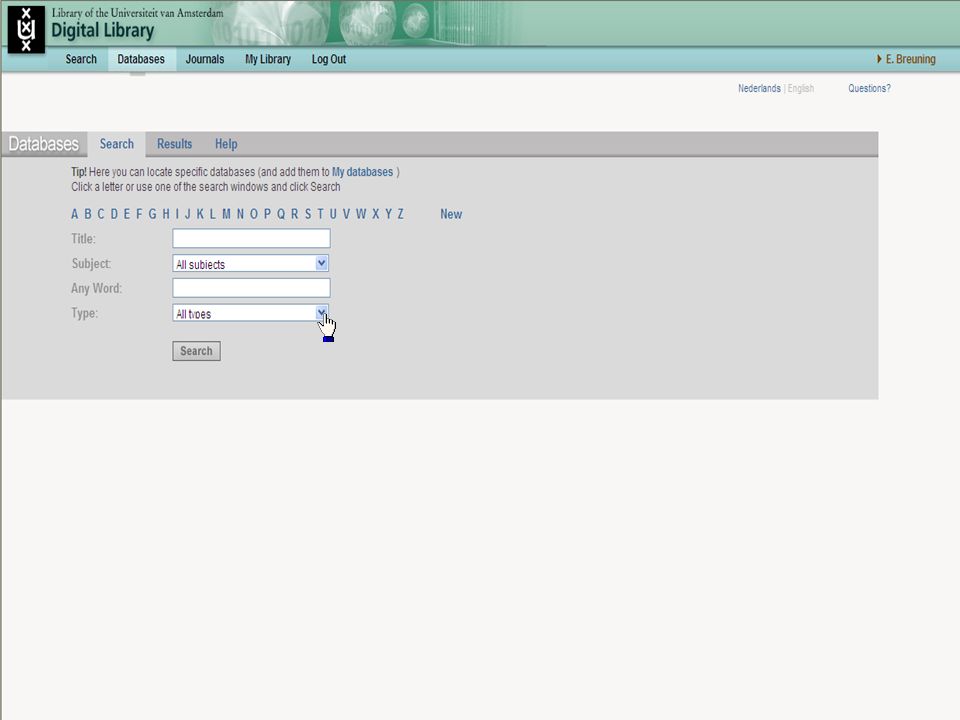Focus the Title input field
The image size is (960, 720).
[251, 238]
